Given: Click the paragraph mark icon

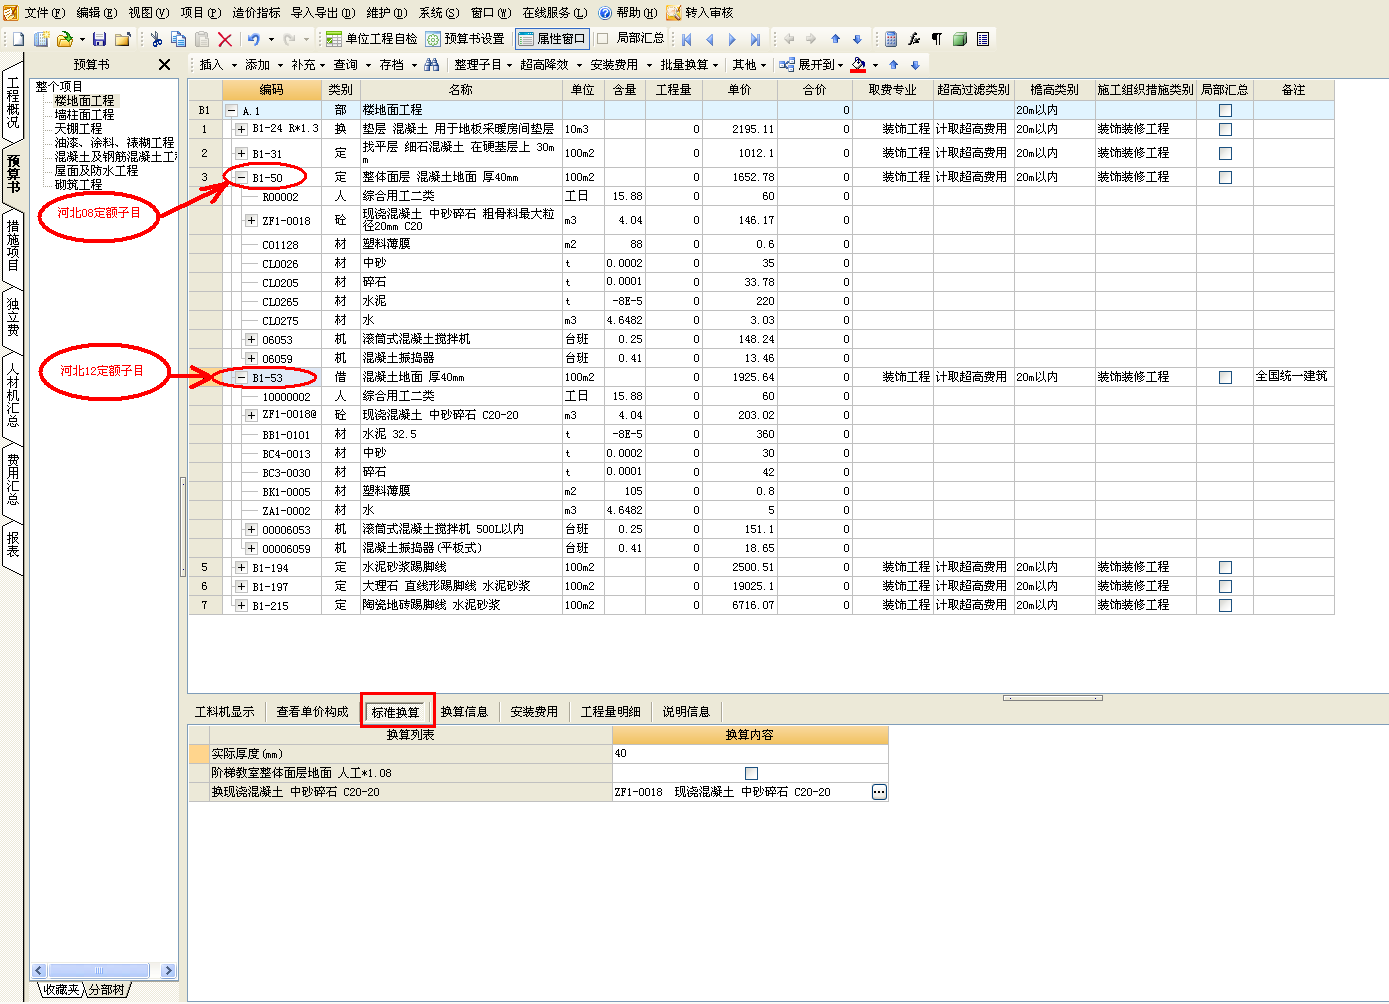Looking at the screenshot, I should click(937, 39).
